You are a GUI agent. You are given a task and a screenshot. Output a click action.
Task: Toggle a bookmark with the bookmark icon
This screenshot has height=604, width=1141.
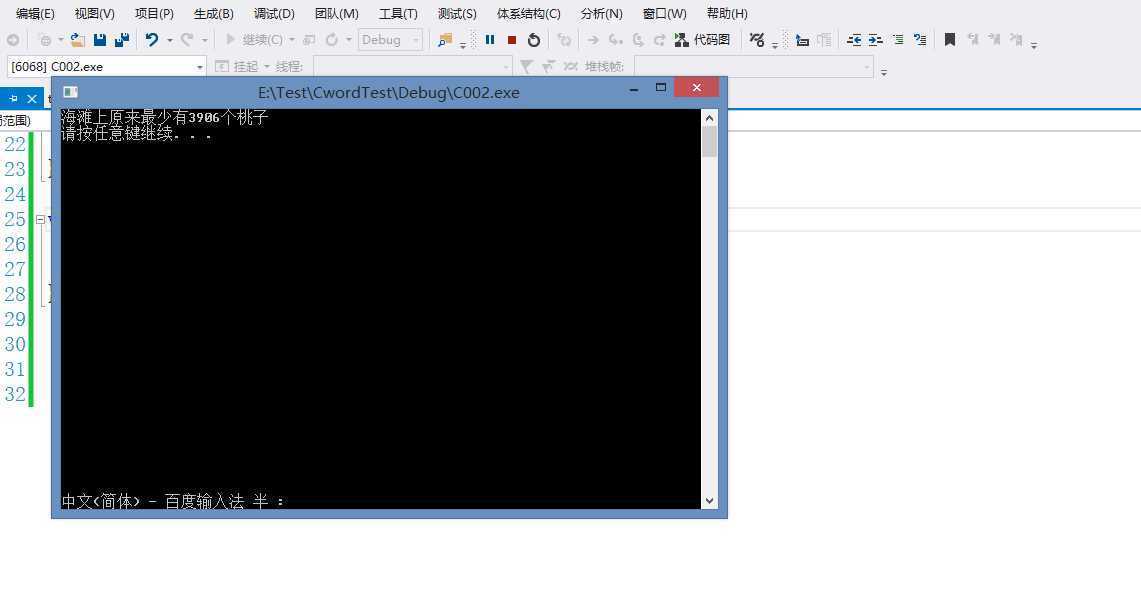(x=950, y=40)
